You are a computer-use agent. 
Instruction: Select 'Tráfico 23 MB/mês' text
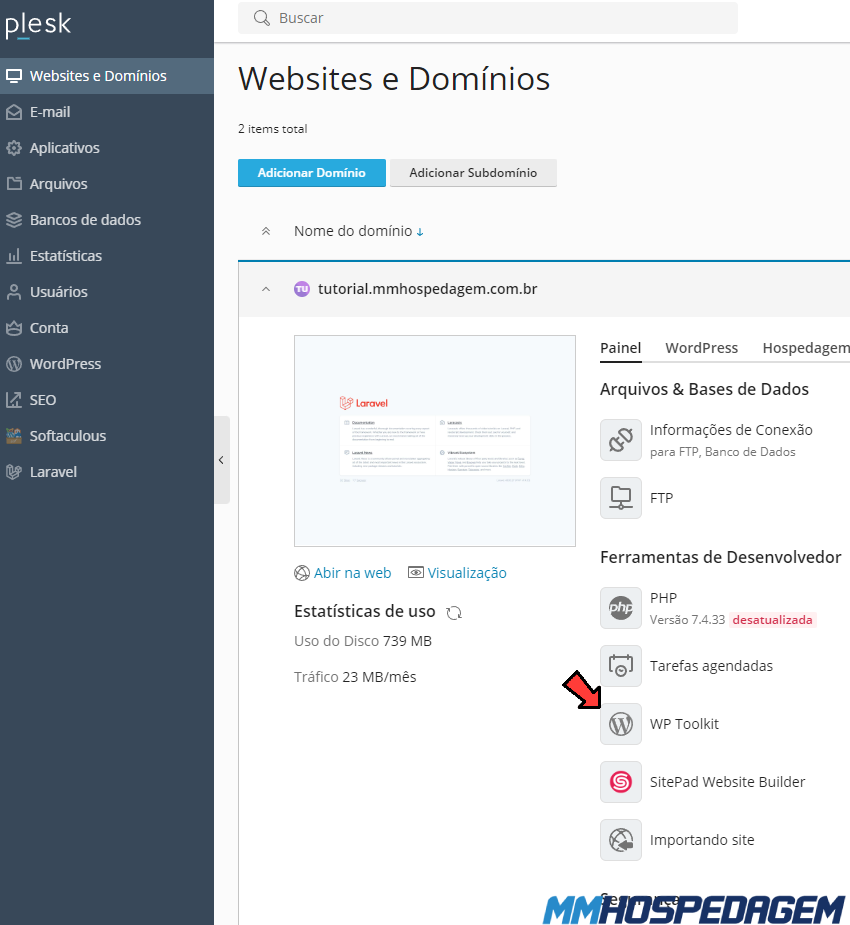tap(355, 677)
